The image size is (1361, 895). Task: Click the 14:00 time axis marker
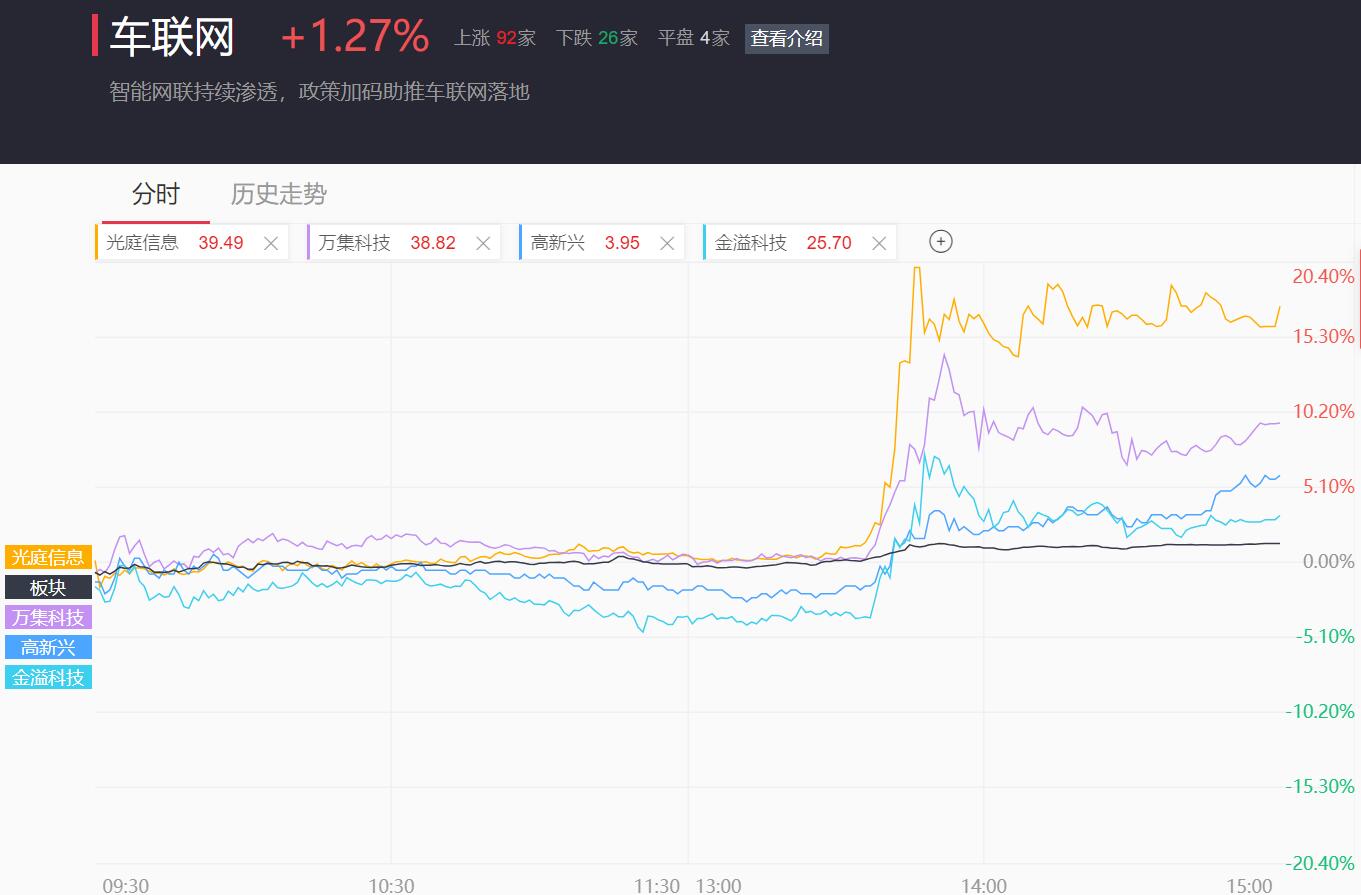[x=983, y=886]
